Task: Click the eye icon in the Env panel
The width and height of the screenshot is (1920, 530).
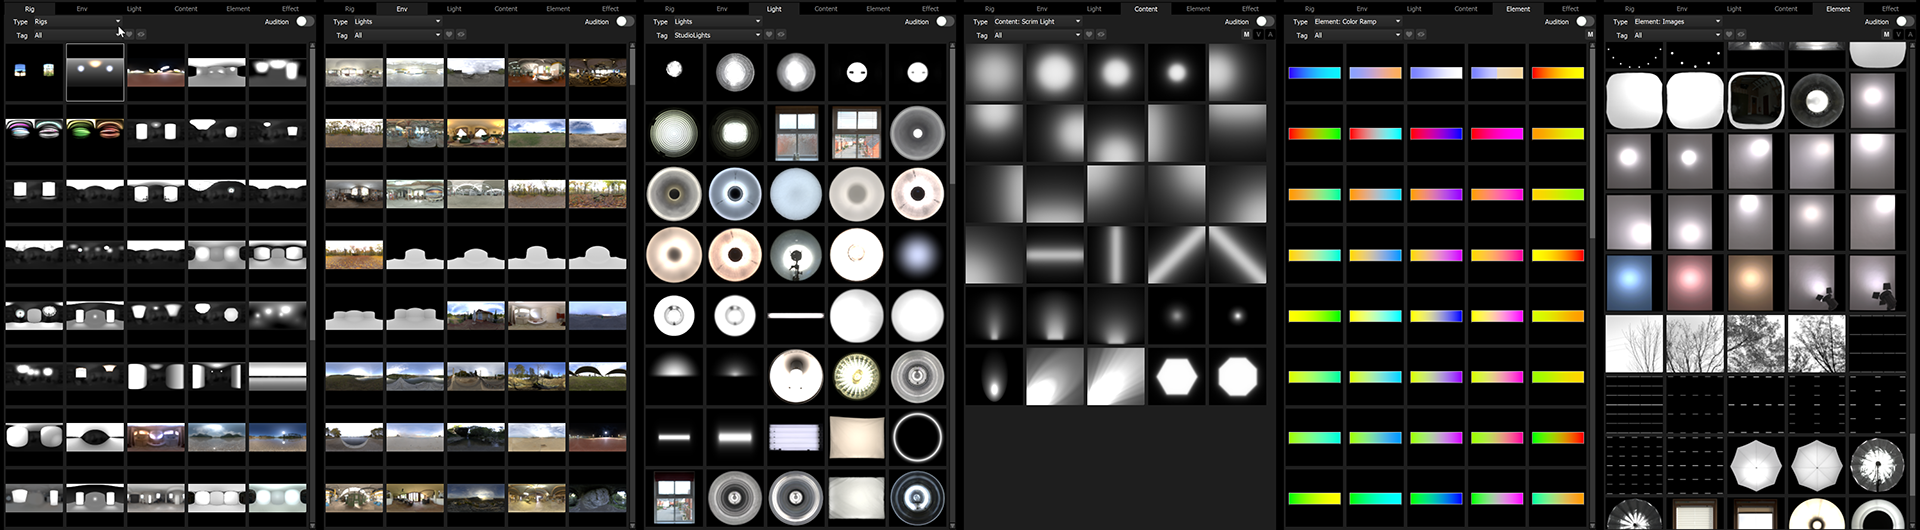Action: pyautogui.click(x=461, y=35)
